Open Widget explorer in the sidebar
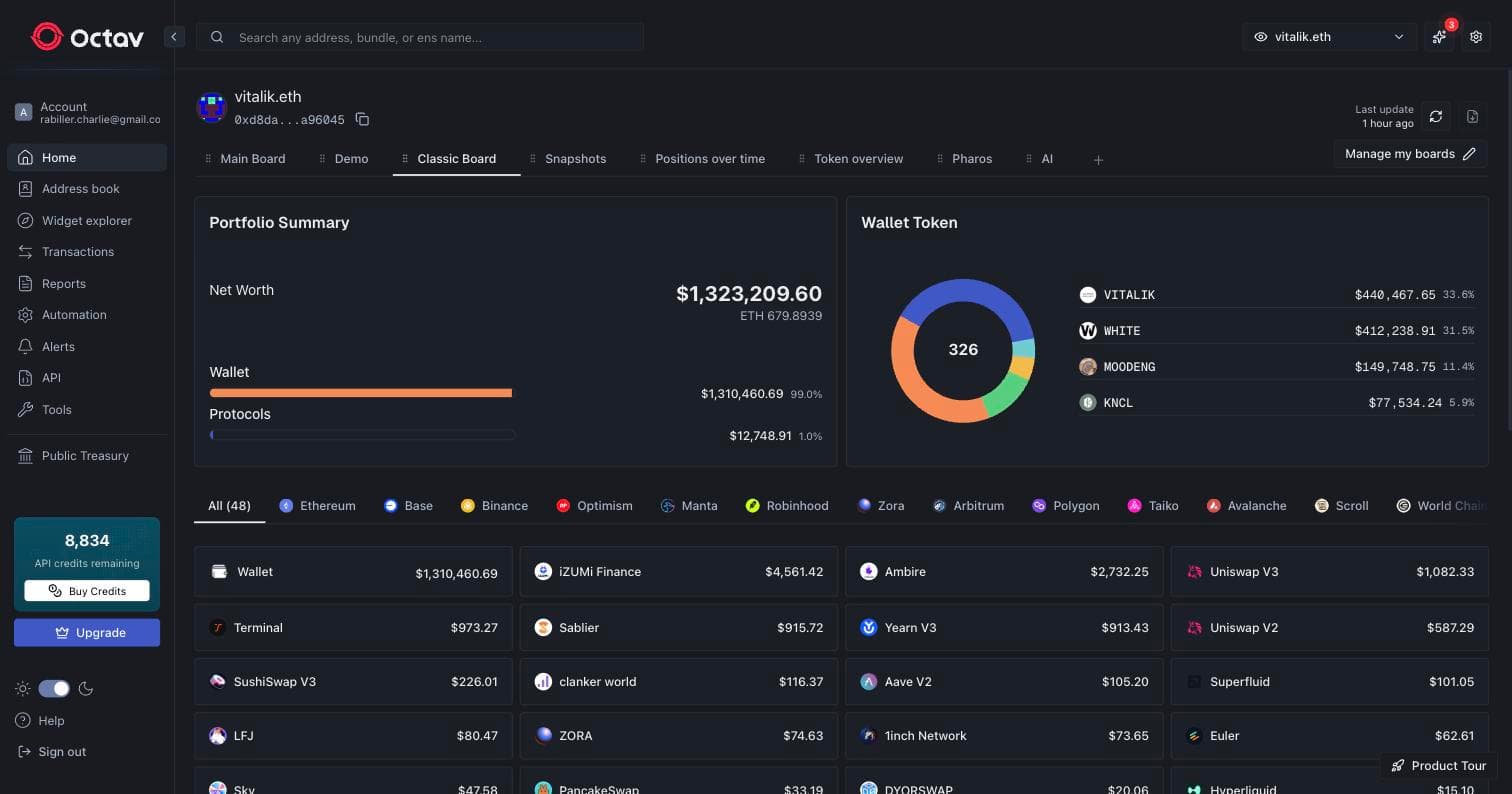The image size is (1512, 794). (87, 221)
